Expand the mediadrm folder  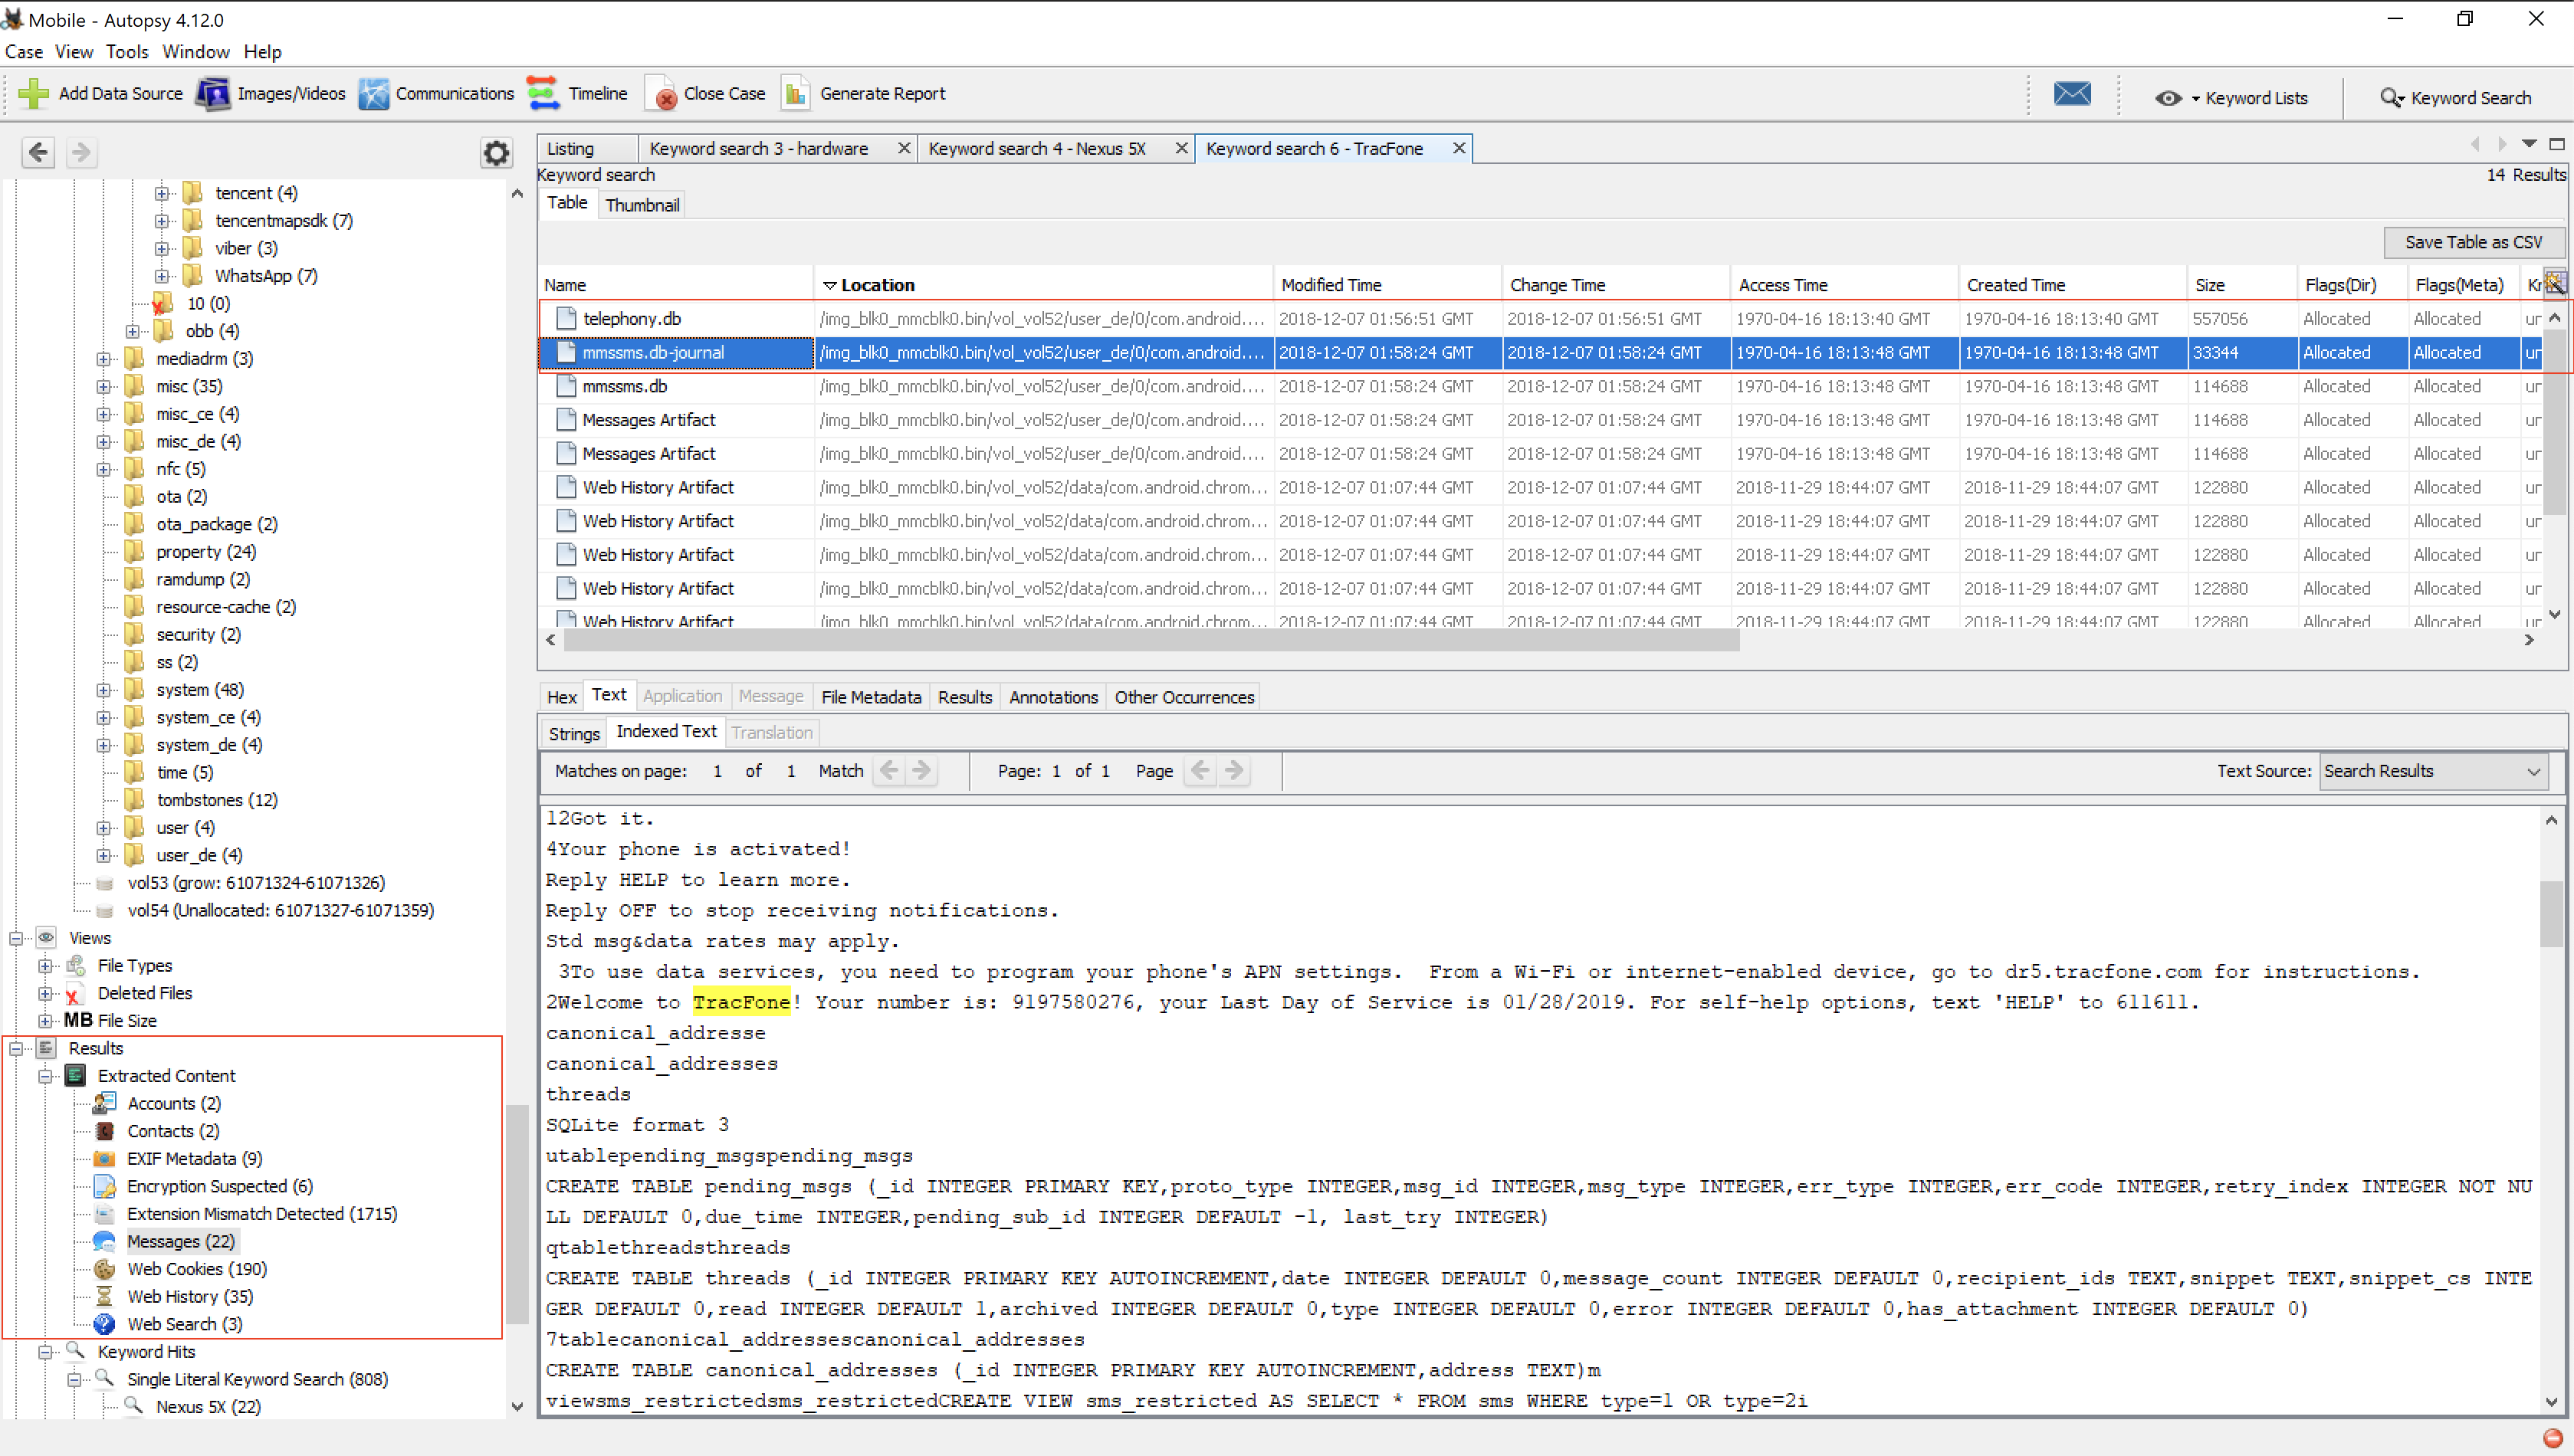[103, 359]
